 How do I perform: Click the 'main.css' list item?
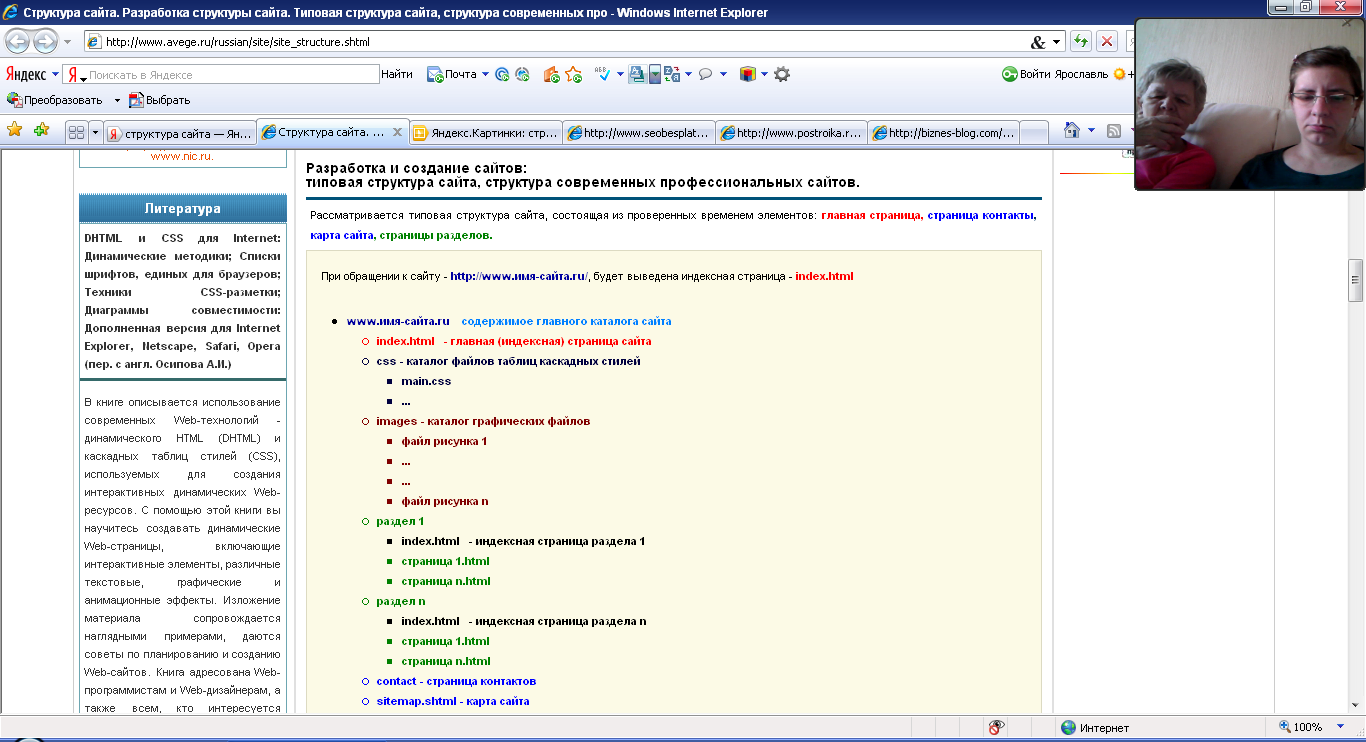(x=426, y=381)
